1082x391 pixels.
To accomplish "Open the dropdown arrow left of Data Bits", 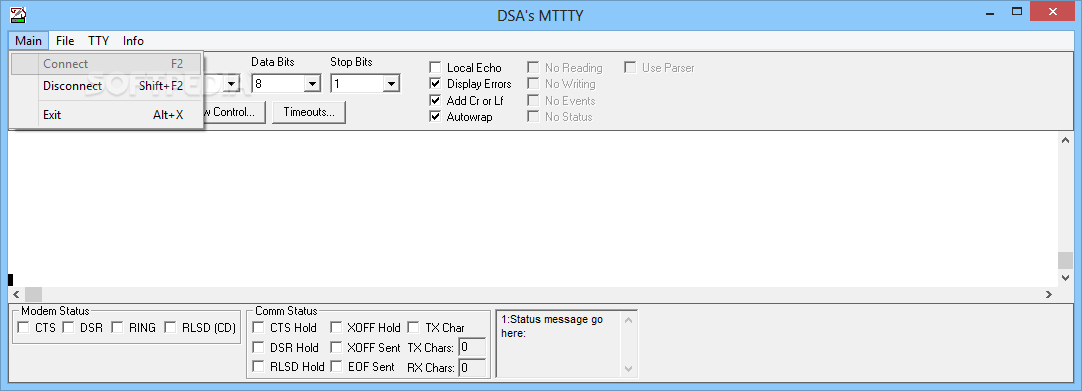I will [x=233, y=84].
